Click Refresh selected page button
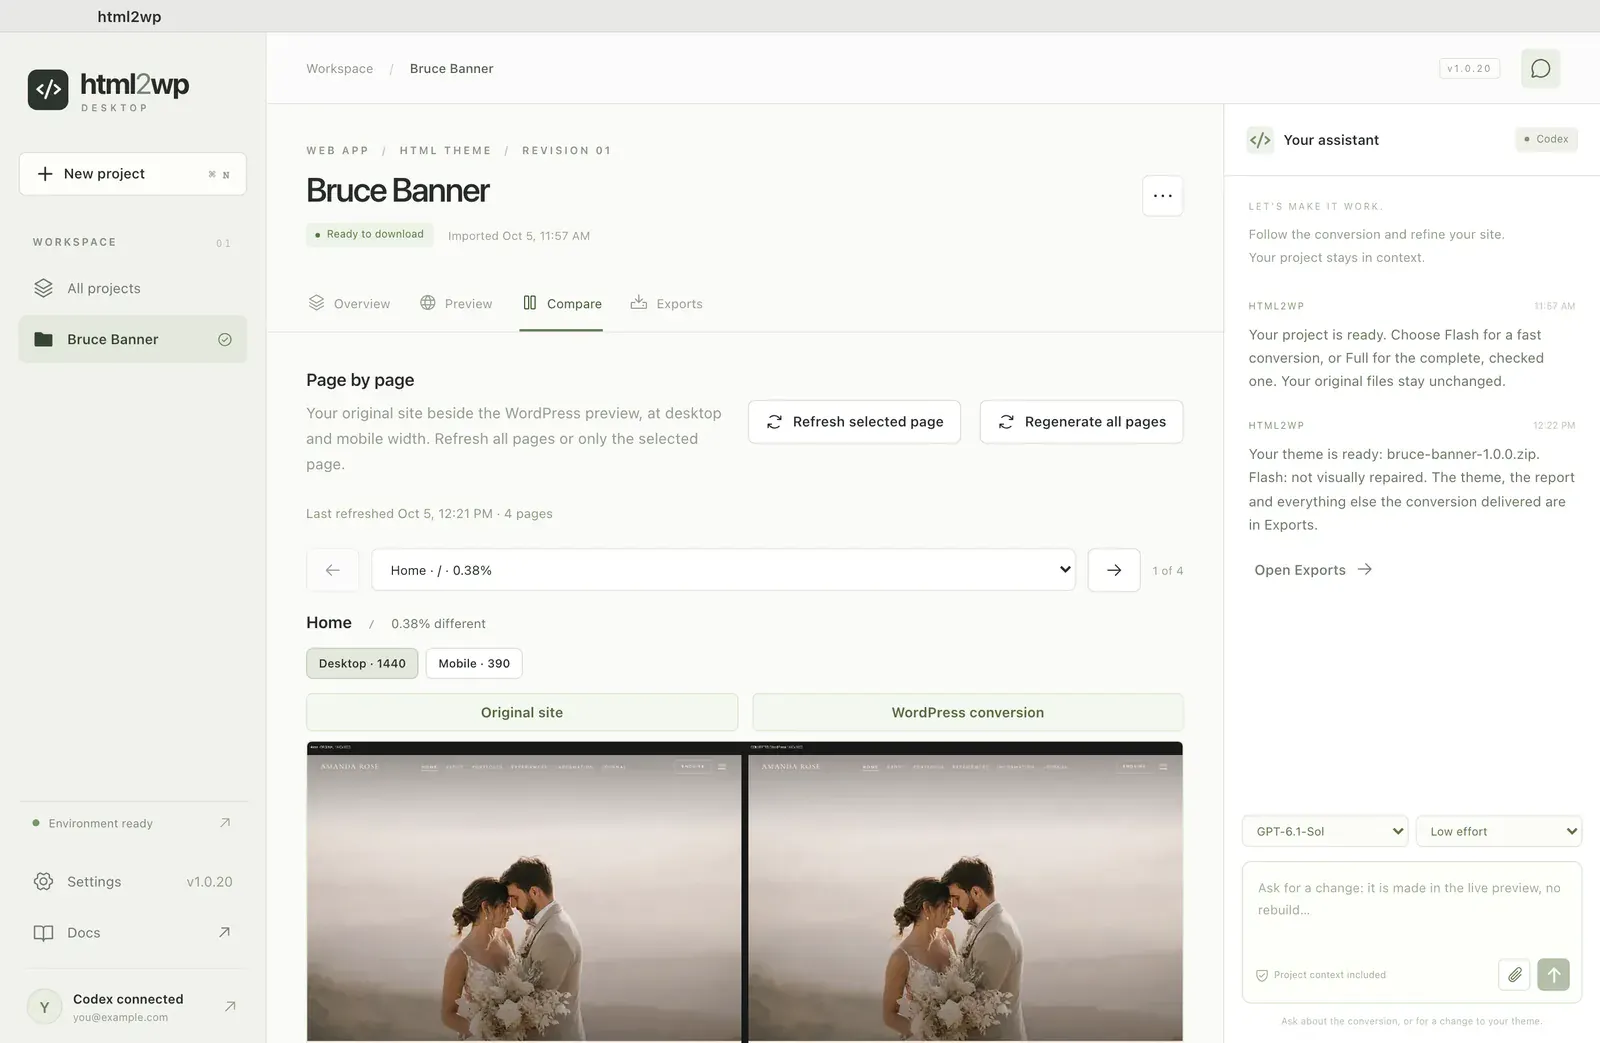 tap(854, 422)
